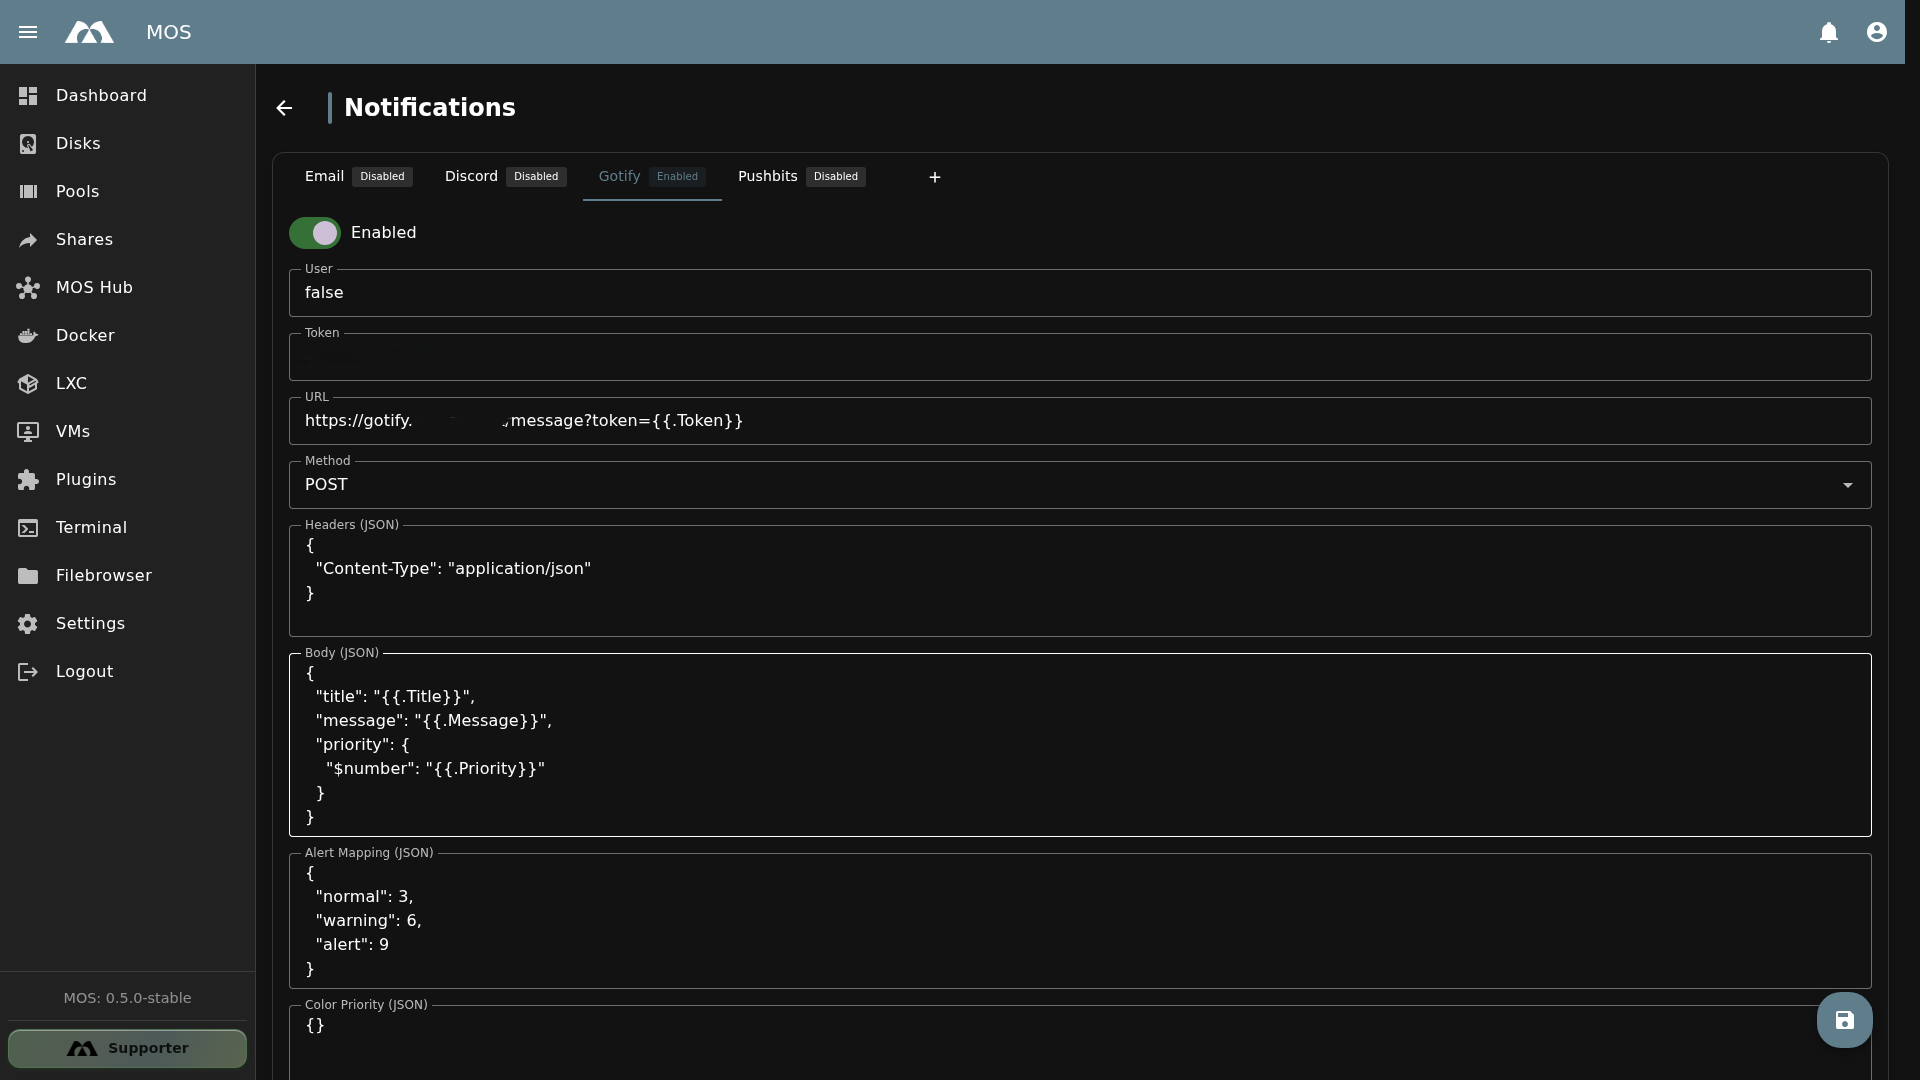Open the user account icon
Screen dimensions: 1920x1080
1877,32
